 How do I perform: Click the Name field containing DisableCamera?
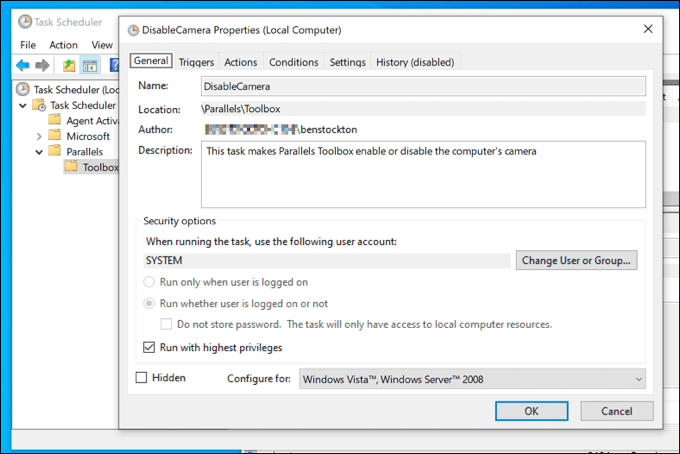pos(423,86)
